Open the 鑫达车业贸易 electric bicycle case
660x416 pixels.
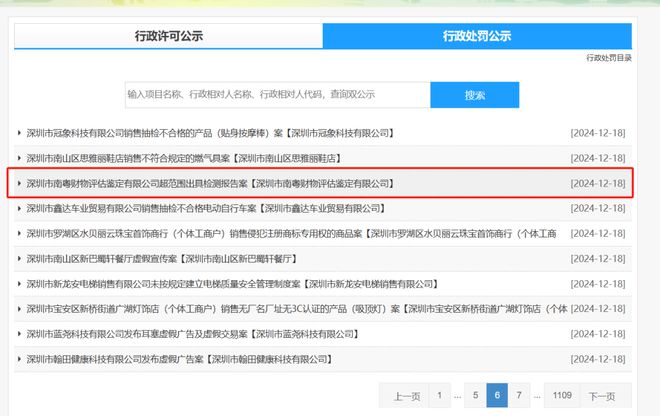tap(206, 208)
